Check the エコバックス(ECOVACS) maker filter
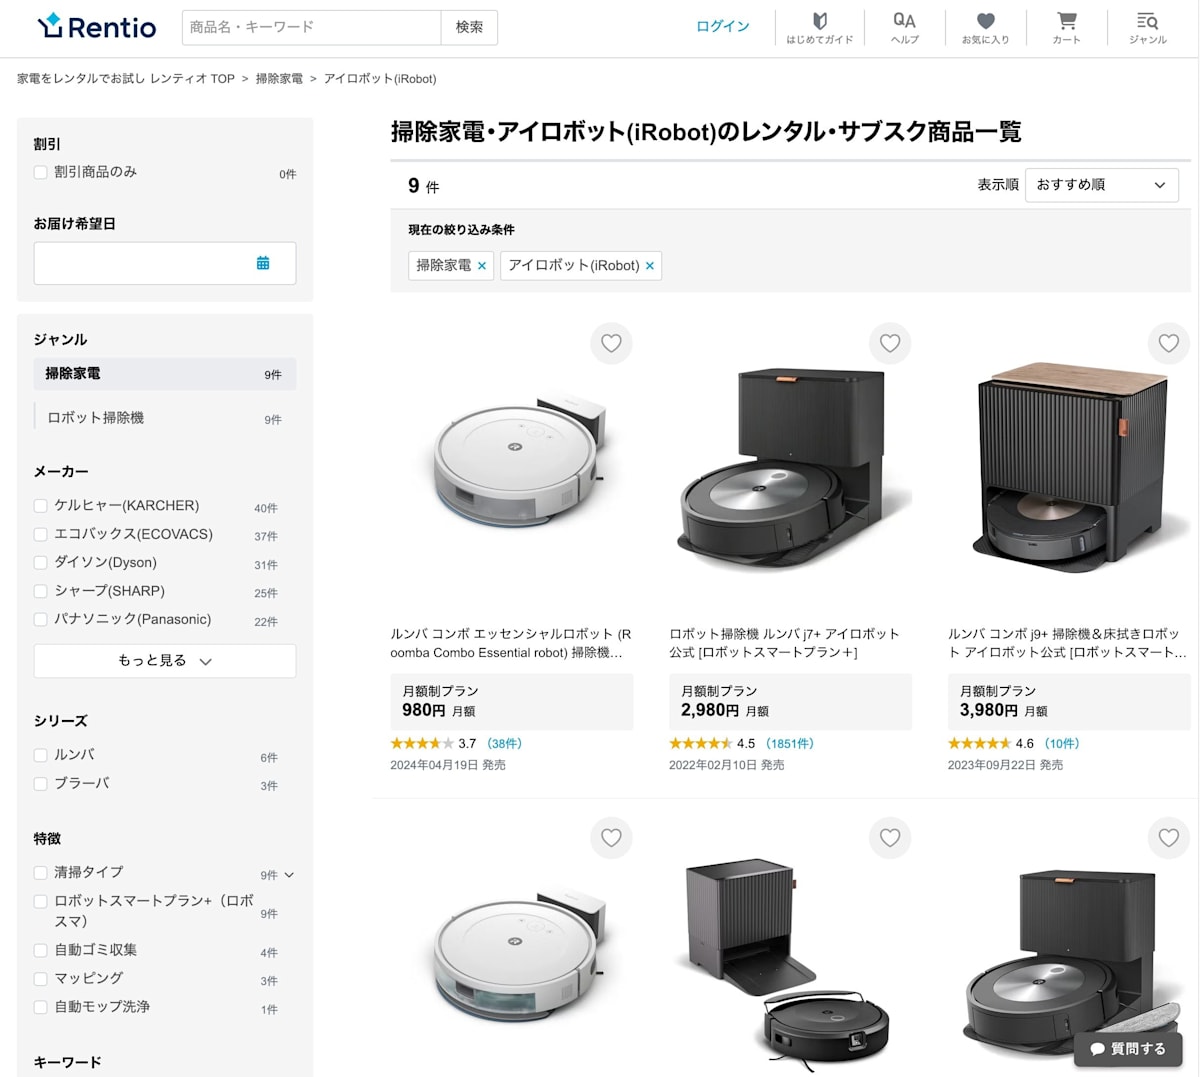 pos(41,534)
